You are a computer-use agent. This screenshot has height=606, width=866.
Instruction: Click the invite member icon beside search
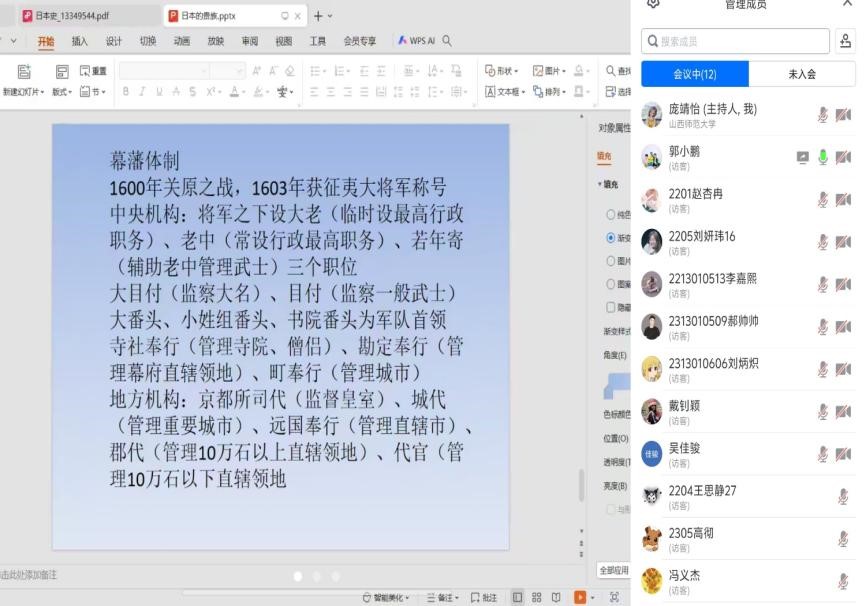tap(845, 41)
